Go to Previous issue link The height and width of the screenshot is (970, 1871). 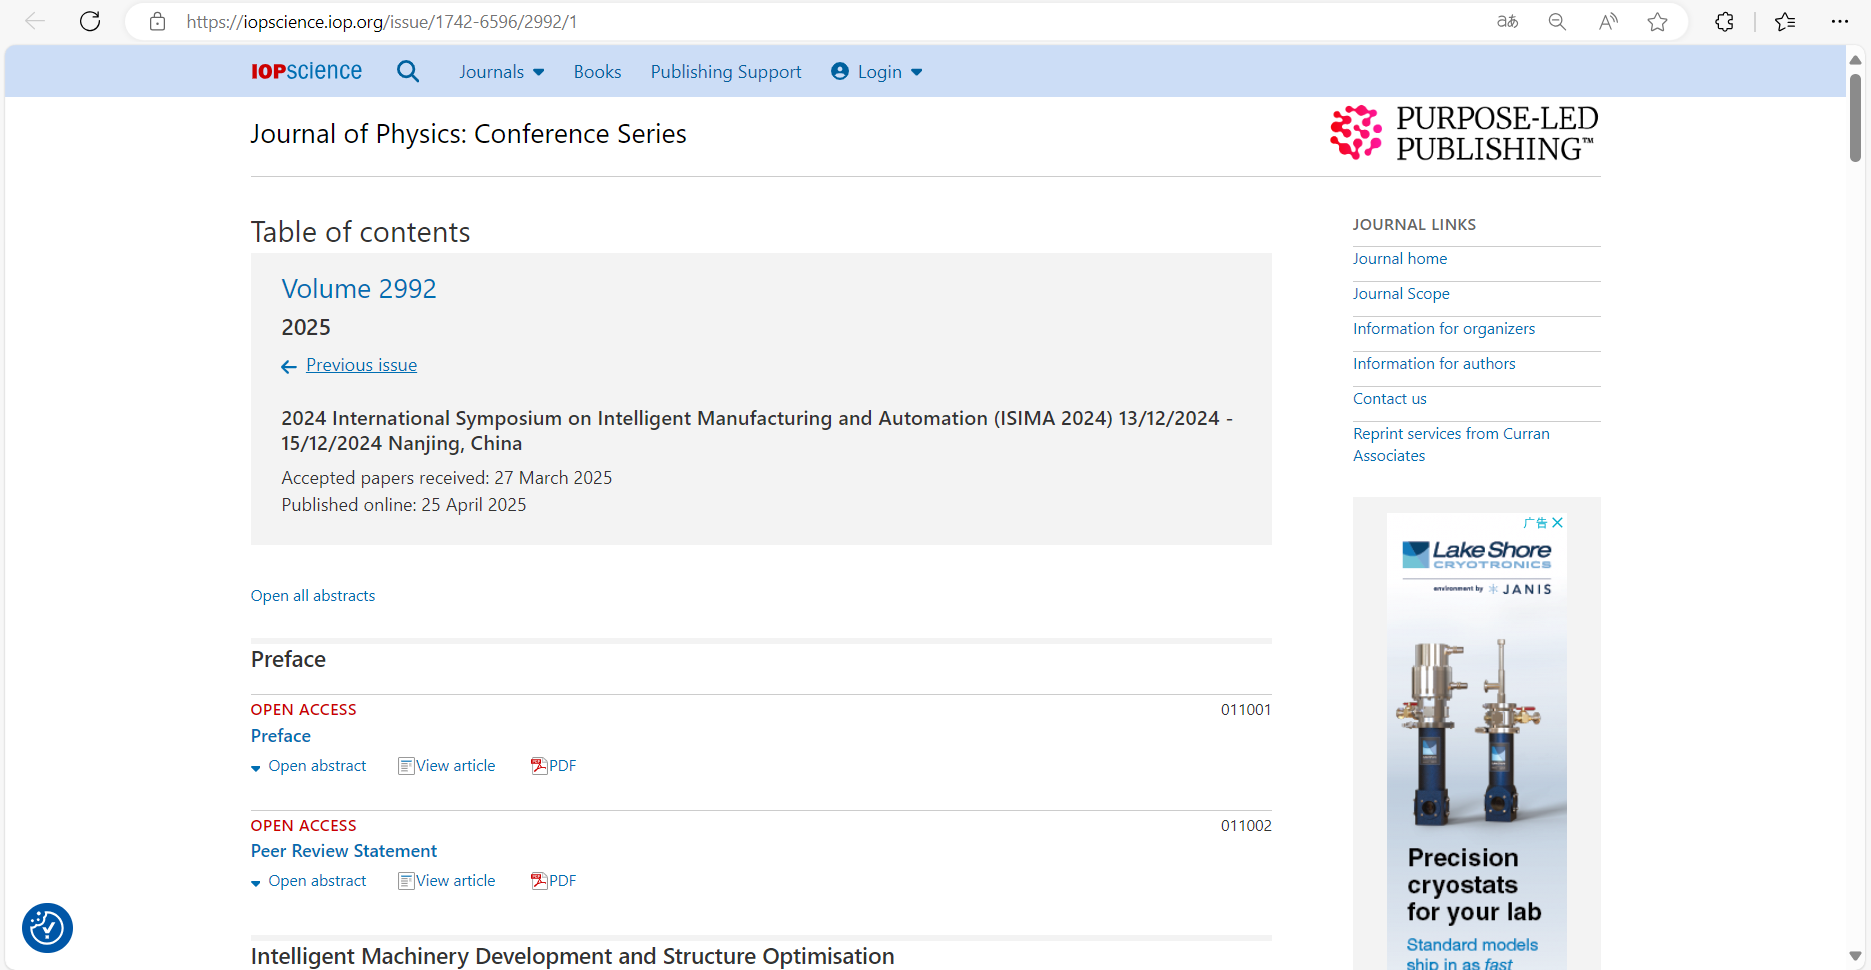point(361,365)
